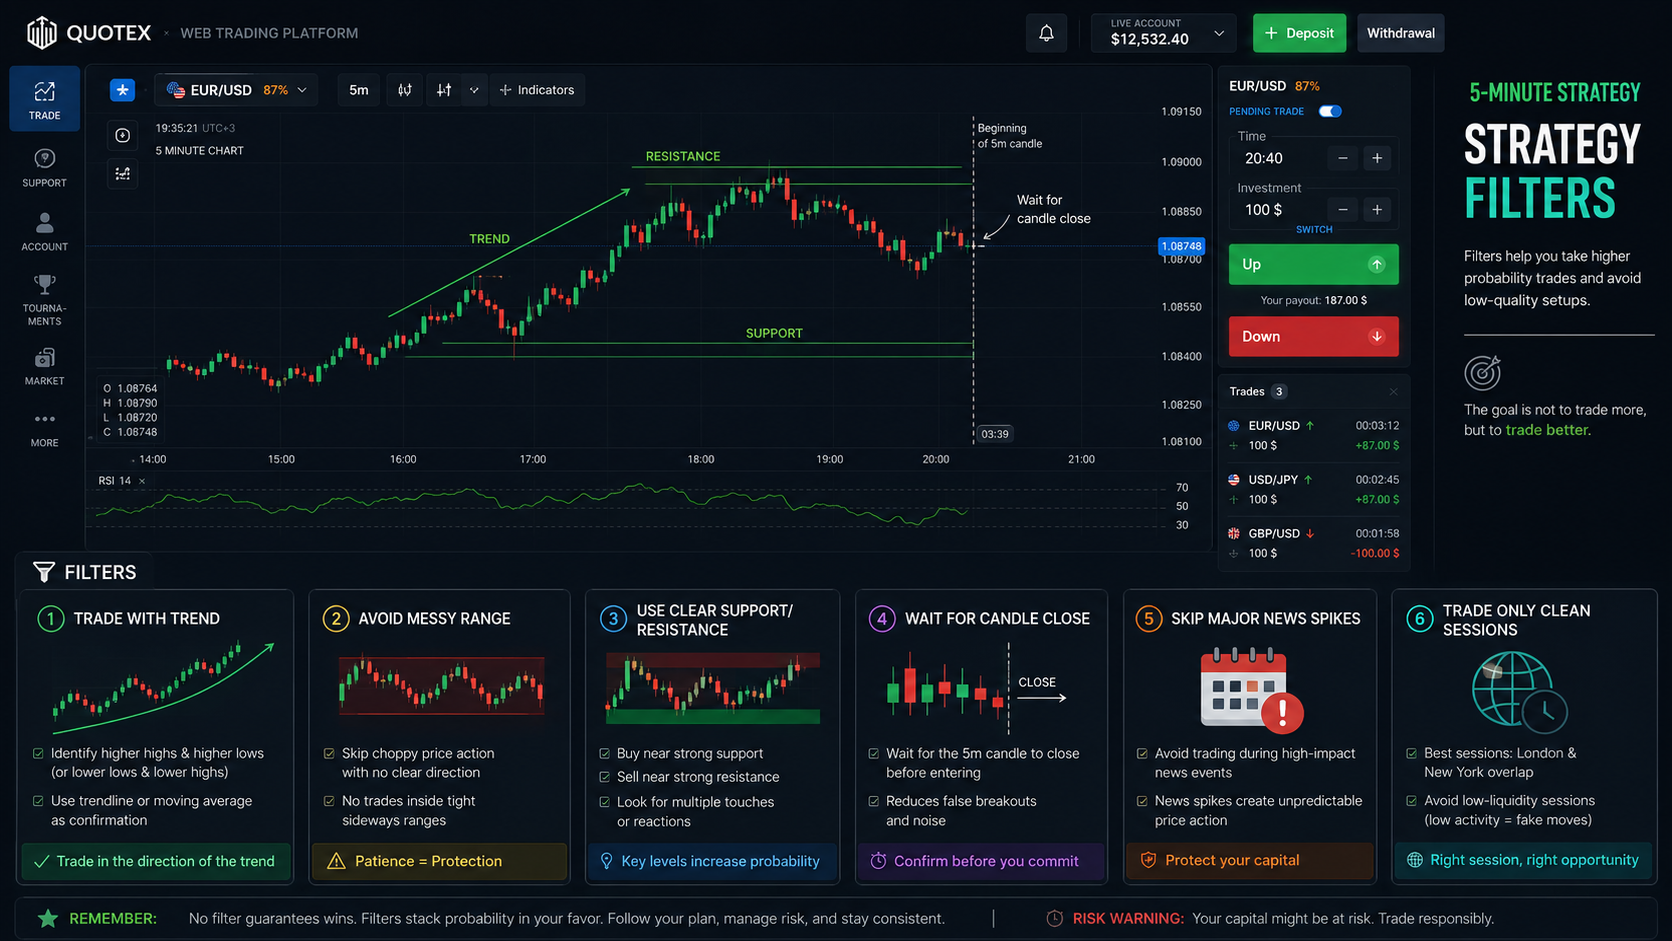
Task: Open the Account section in sidebar
Action: click(x=44, y=231)
